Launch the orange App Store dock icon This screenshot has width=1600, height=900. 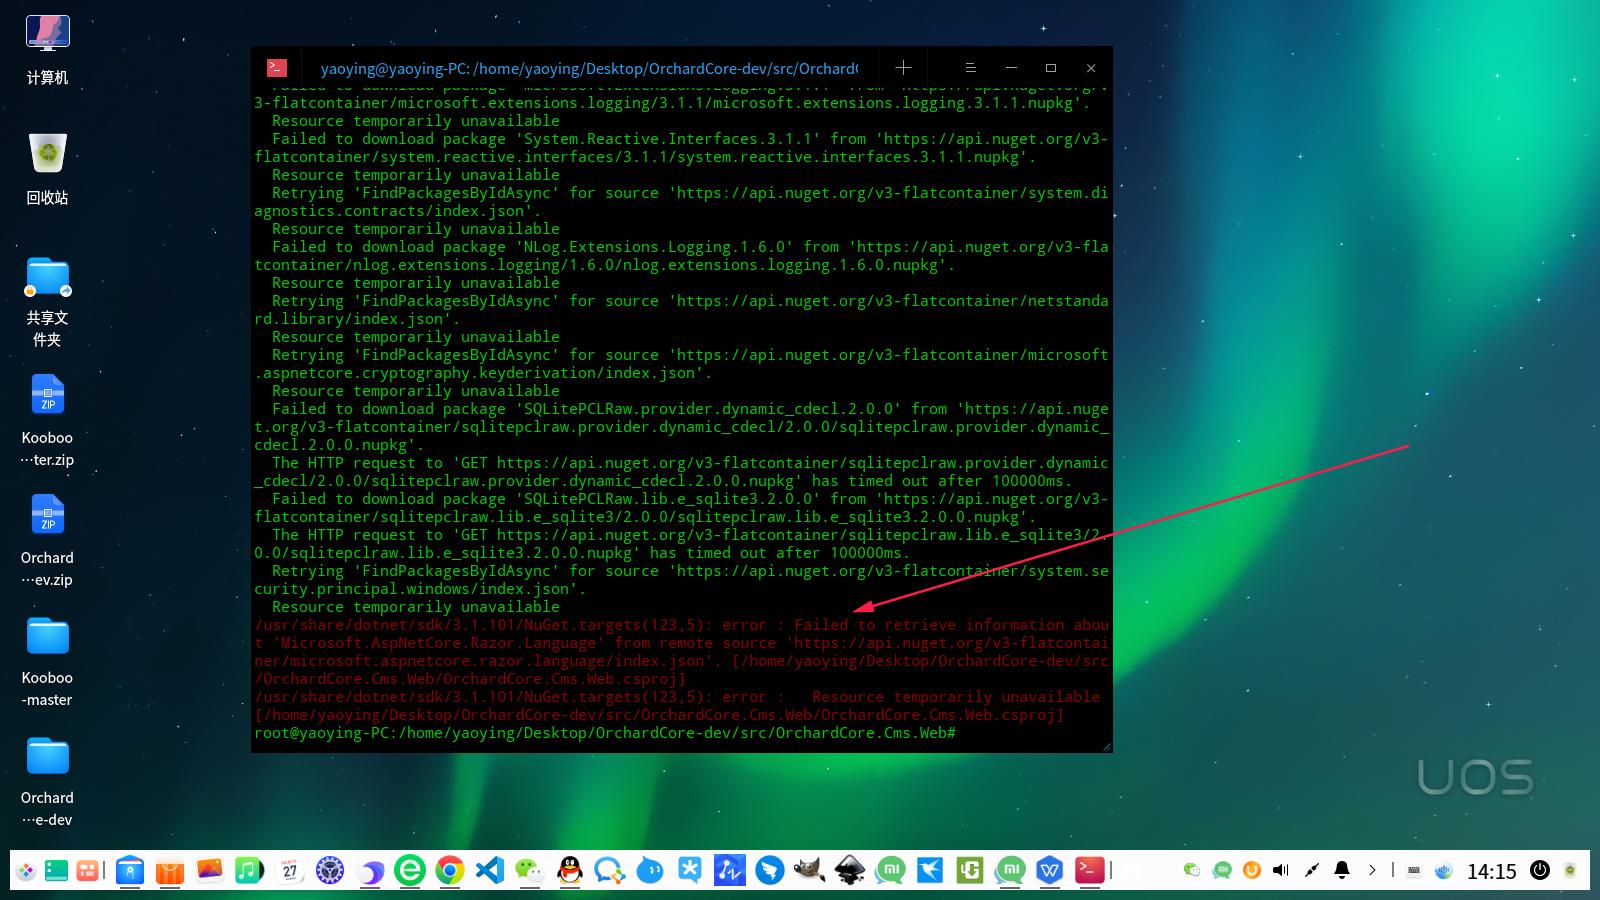tap(170, 871)
